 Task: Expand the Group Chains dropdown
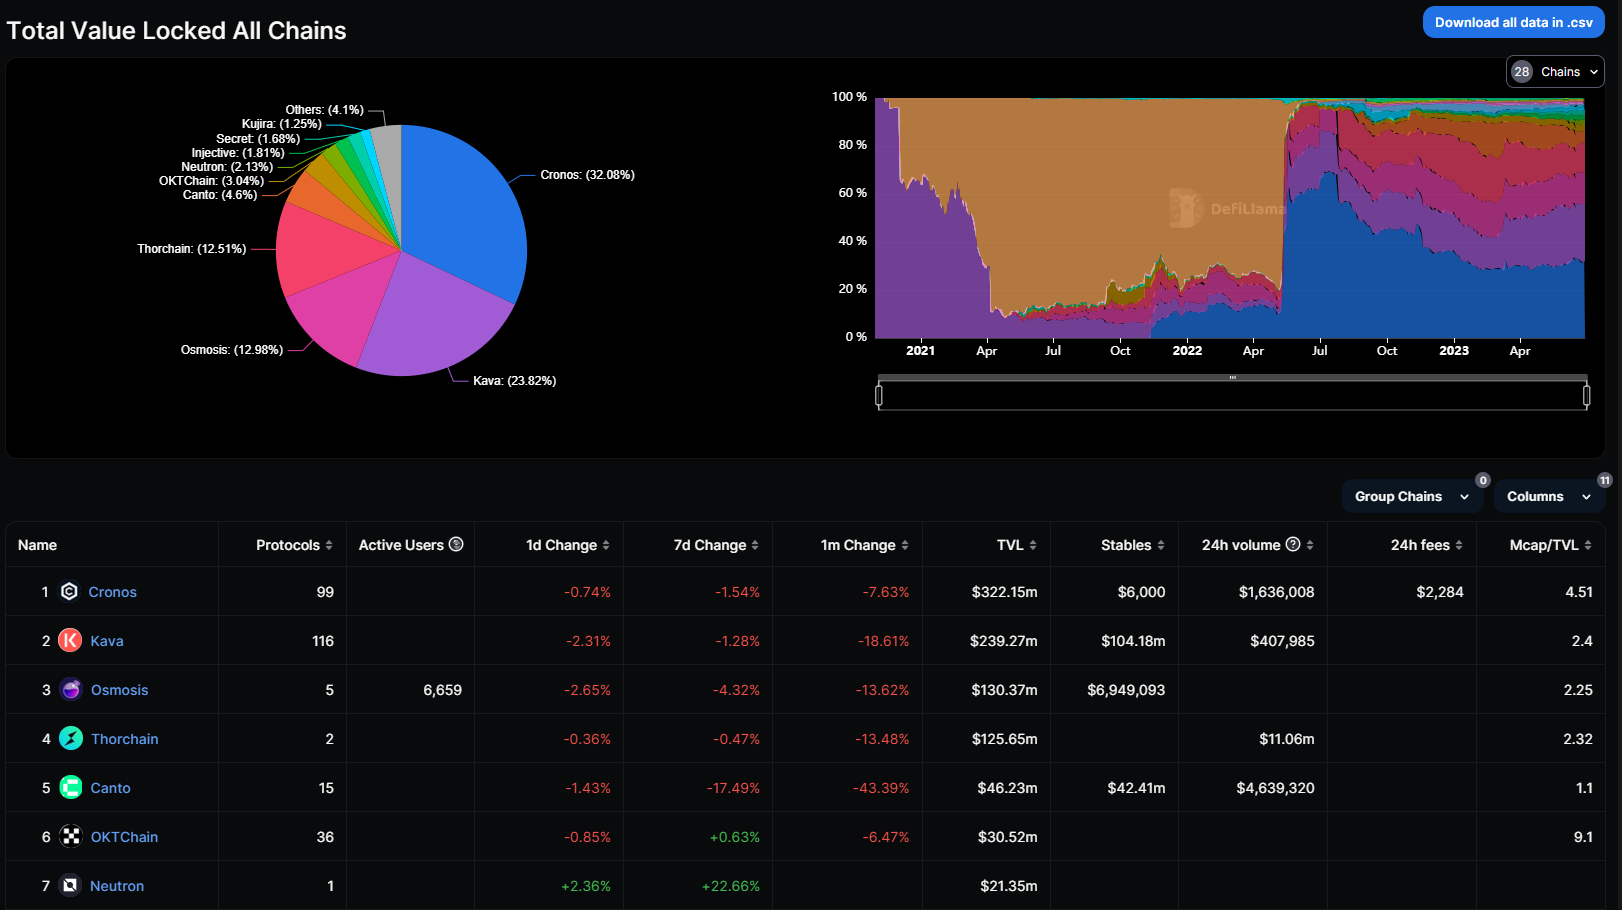point(1412,497)
